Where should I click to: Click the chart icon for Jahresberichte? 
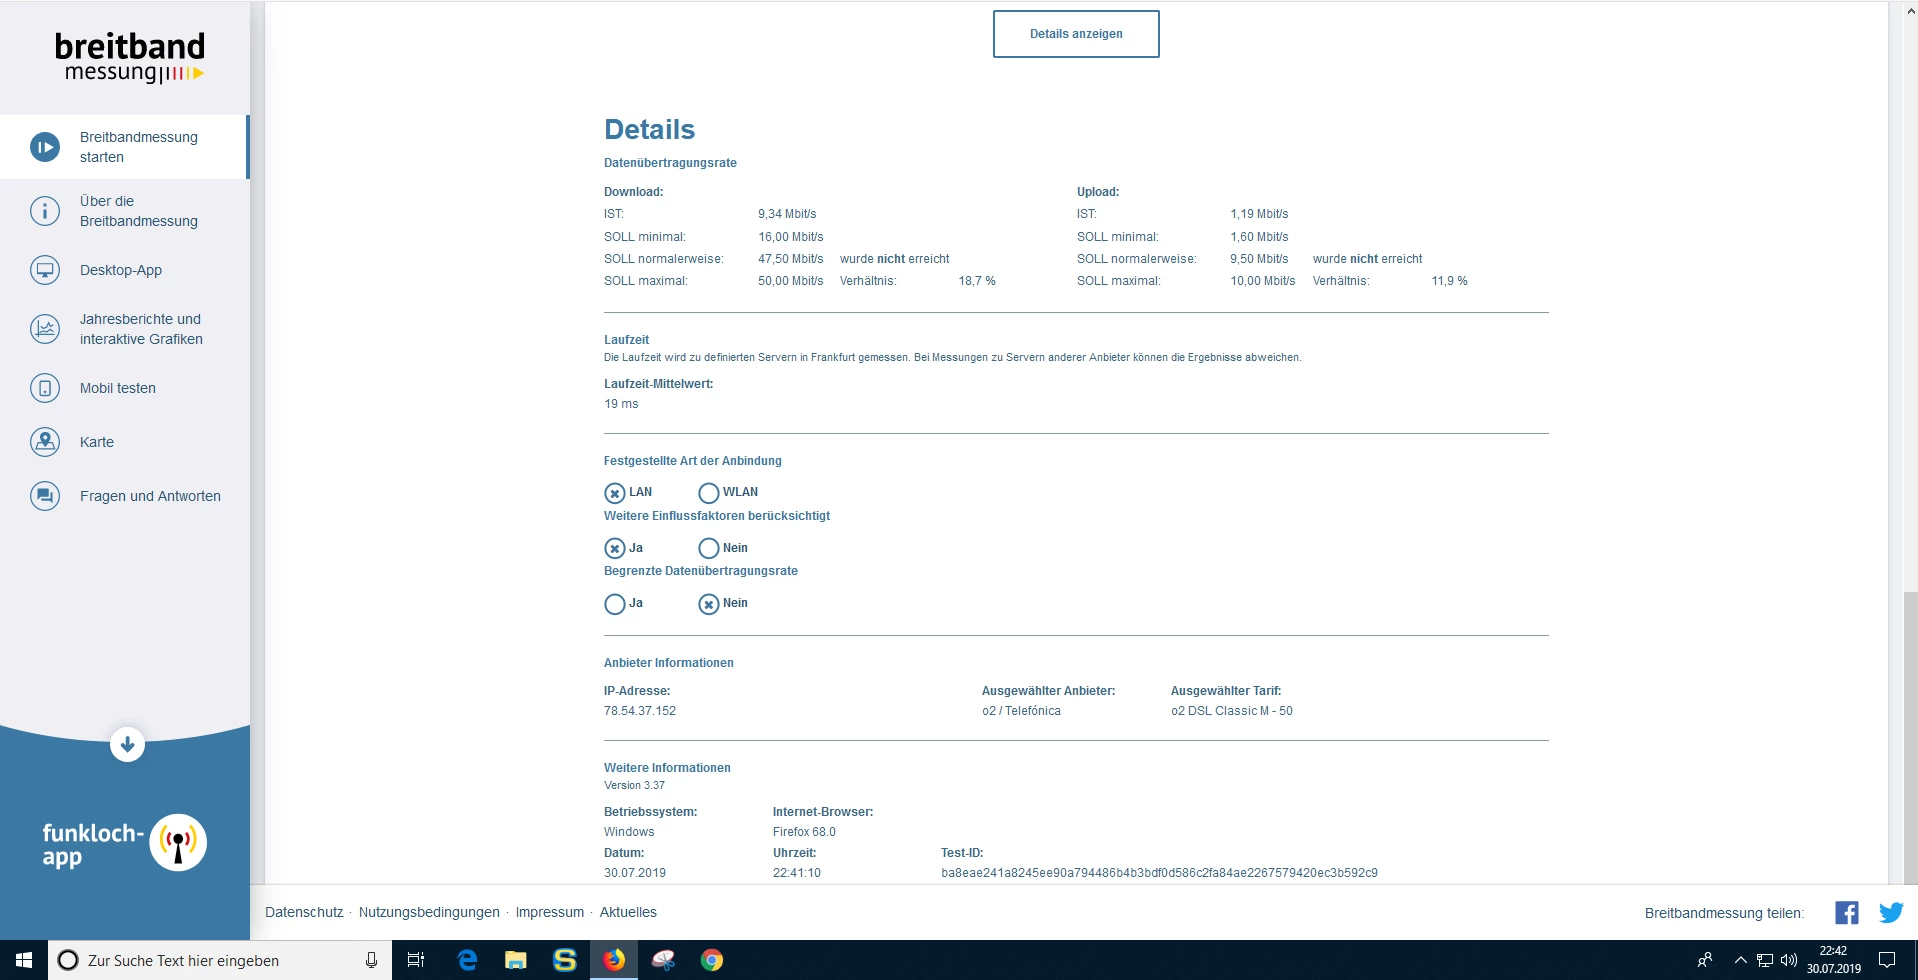click(45, 329)
